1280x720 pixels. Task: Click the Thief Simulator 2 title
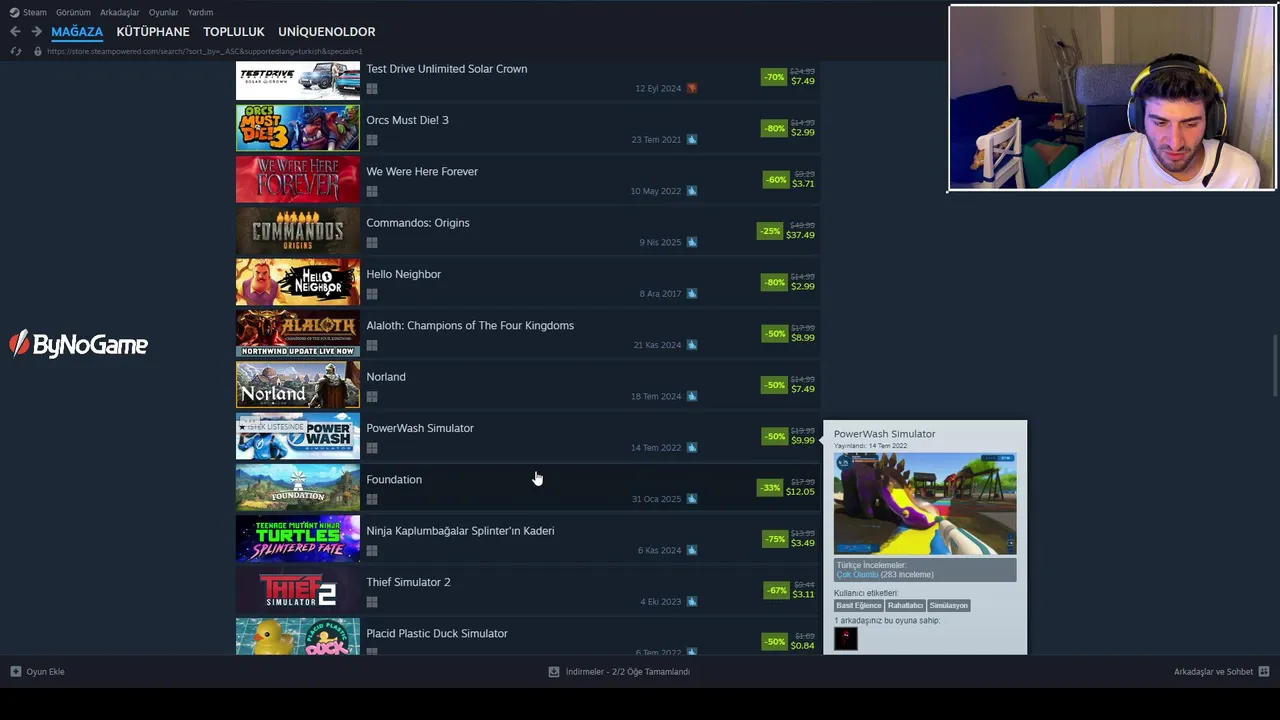pos(408,582)
